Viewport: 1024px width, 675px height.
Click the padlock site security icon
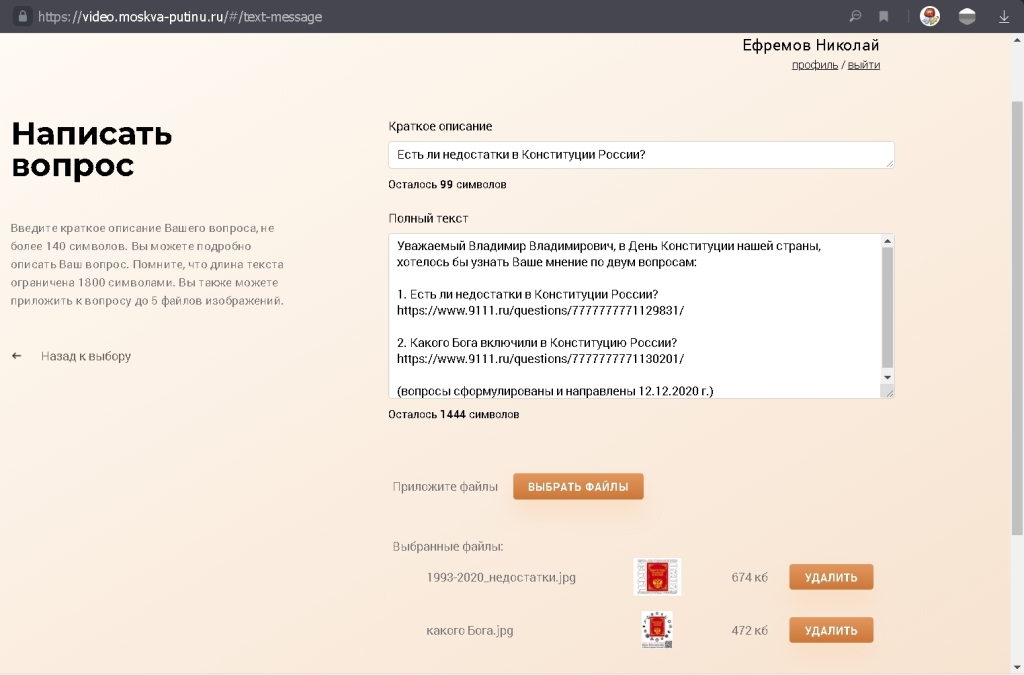[x=22, y=17]
